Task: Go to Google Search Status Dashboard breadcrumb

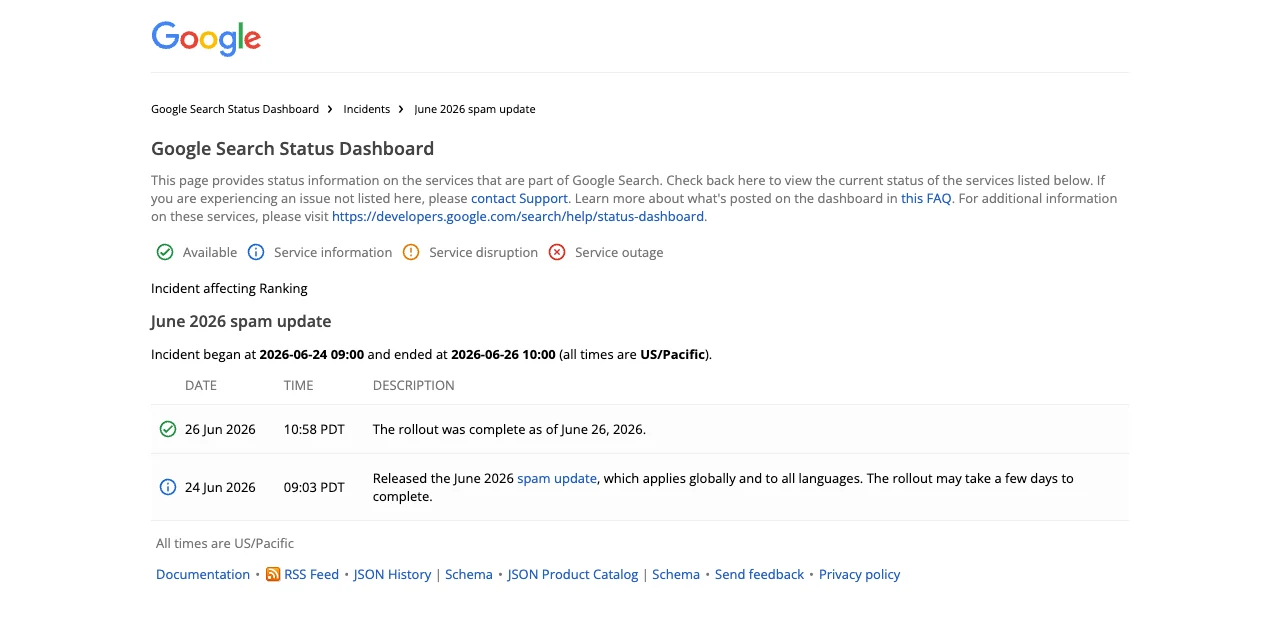Action: [235, 109]
